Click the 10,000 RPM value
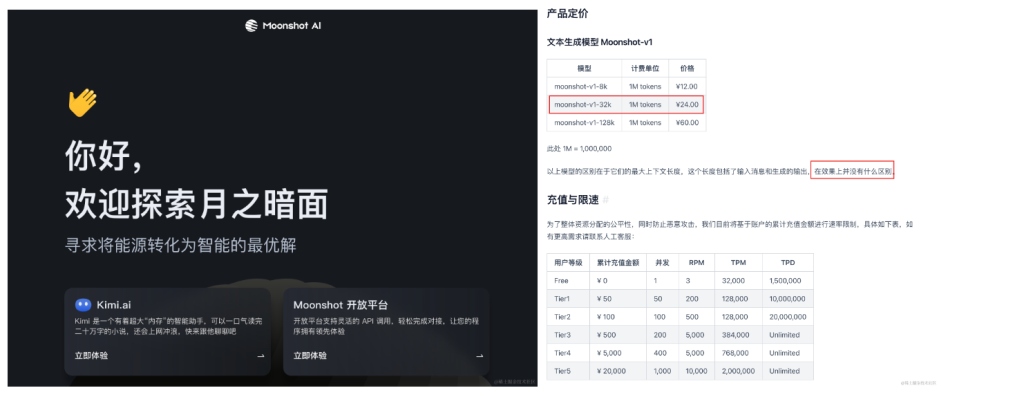The width and height of the screenshot is (1024, 397). coord(696,371)
